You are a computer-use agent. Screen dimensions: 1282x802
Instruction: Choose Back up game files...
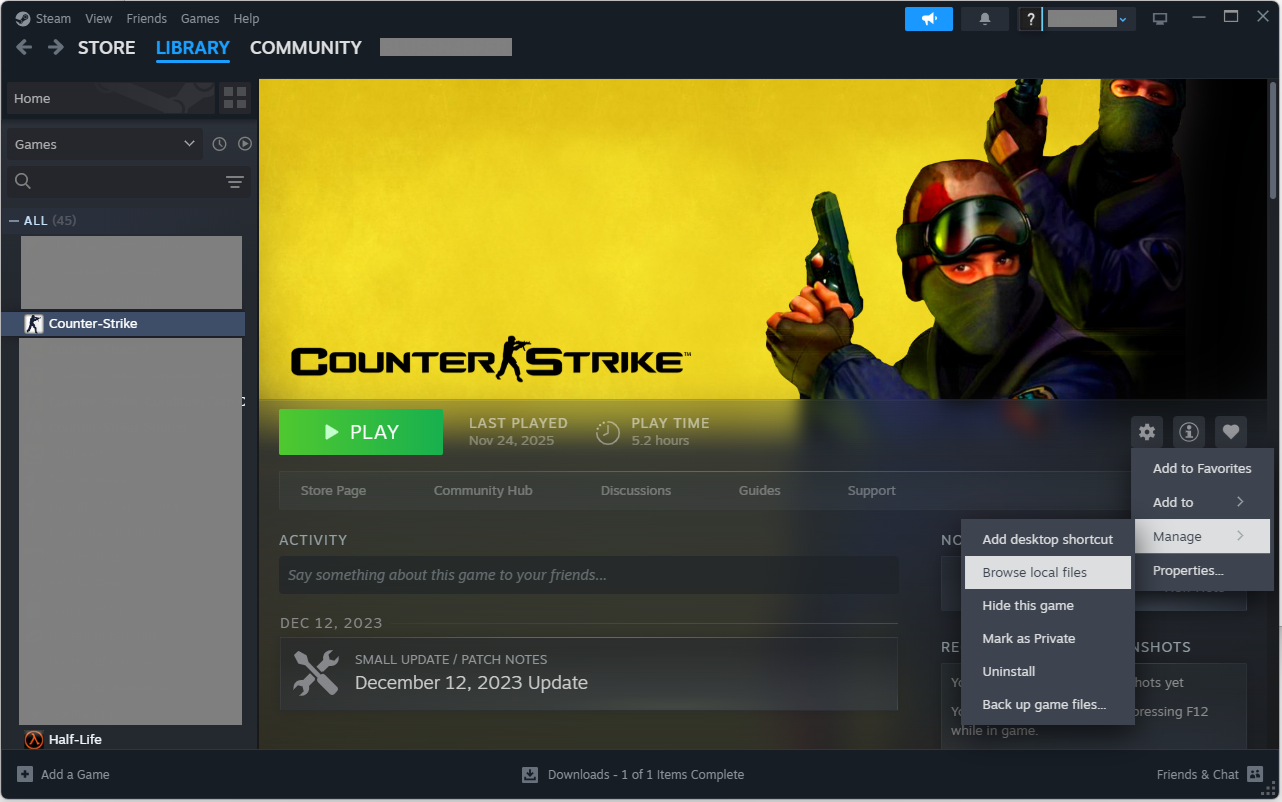[1047, 704]
